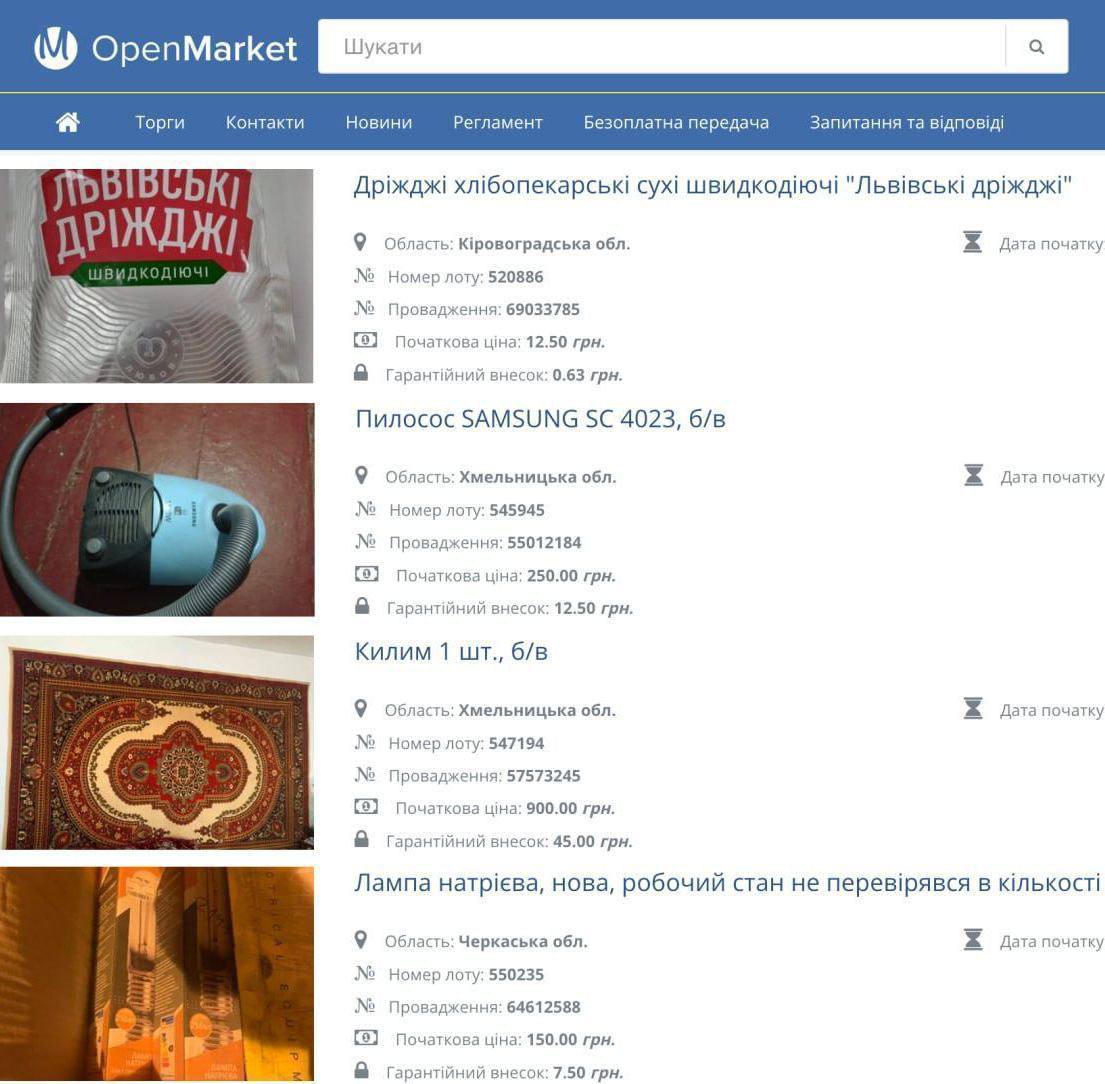The height and width of the screenshot is (1084, 1105).
Task: Go to home via house icon
Action: click(68, 122)
